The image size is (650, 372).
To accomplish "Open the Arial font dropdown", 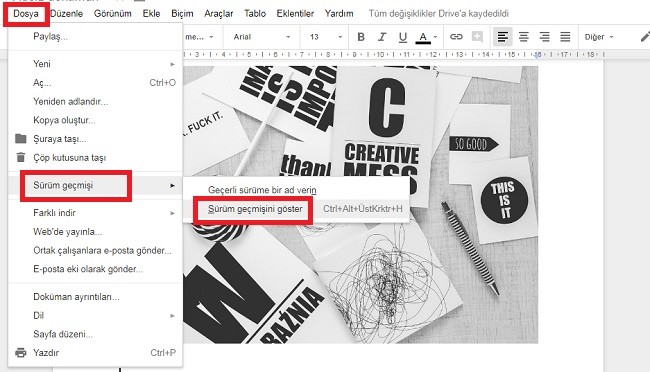I will point(261,37).
